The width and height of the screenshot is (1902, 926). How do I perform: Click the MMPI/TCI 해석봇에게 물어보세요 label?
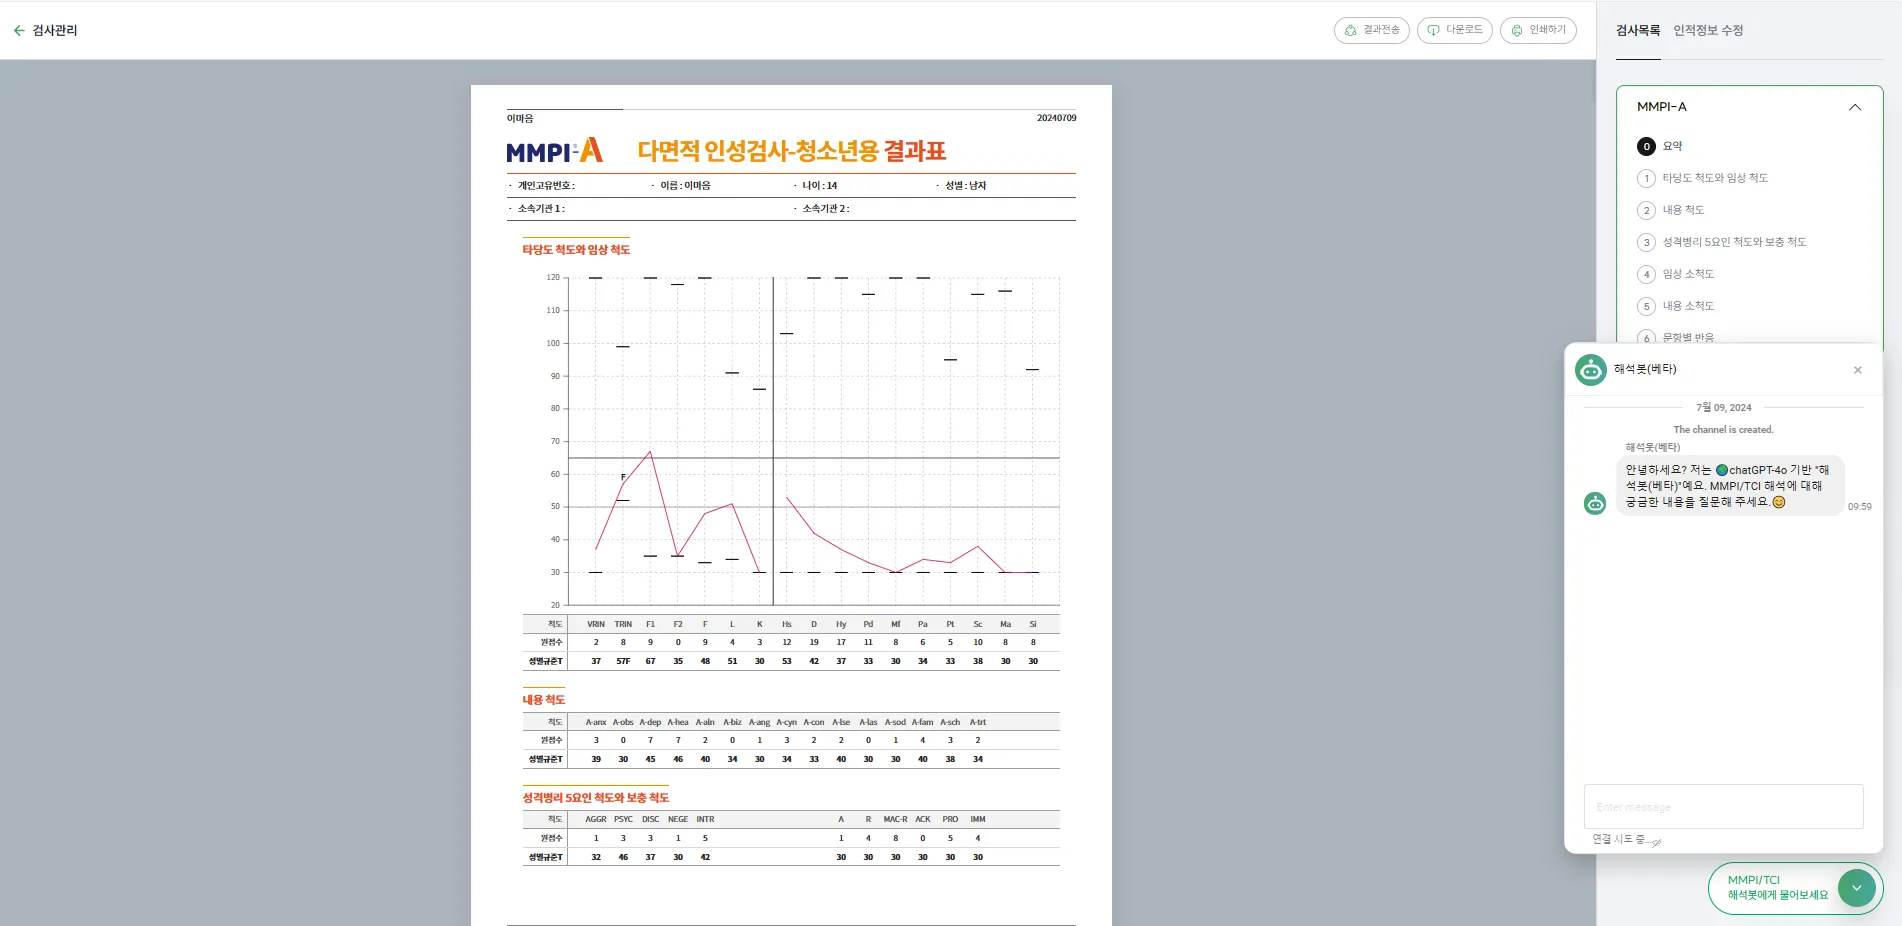click(x=1778, y=888)
